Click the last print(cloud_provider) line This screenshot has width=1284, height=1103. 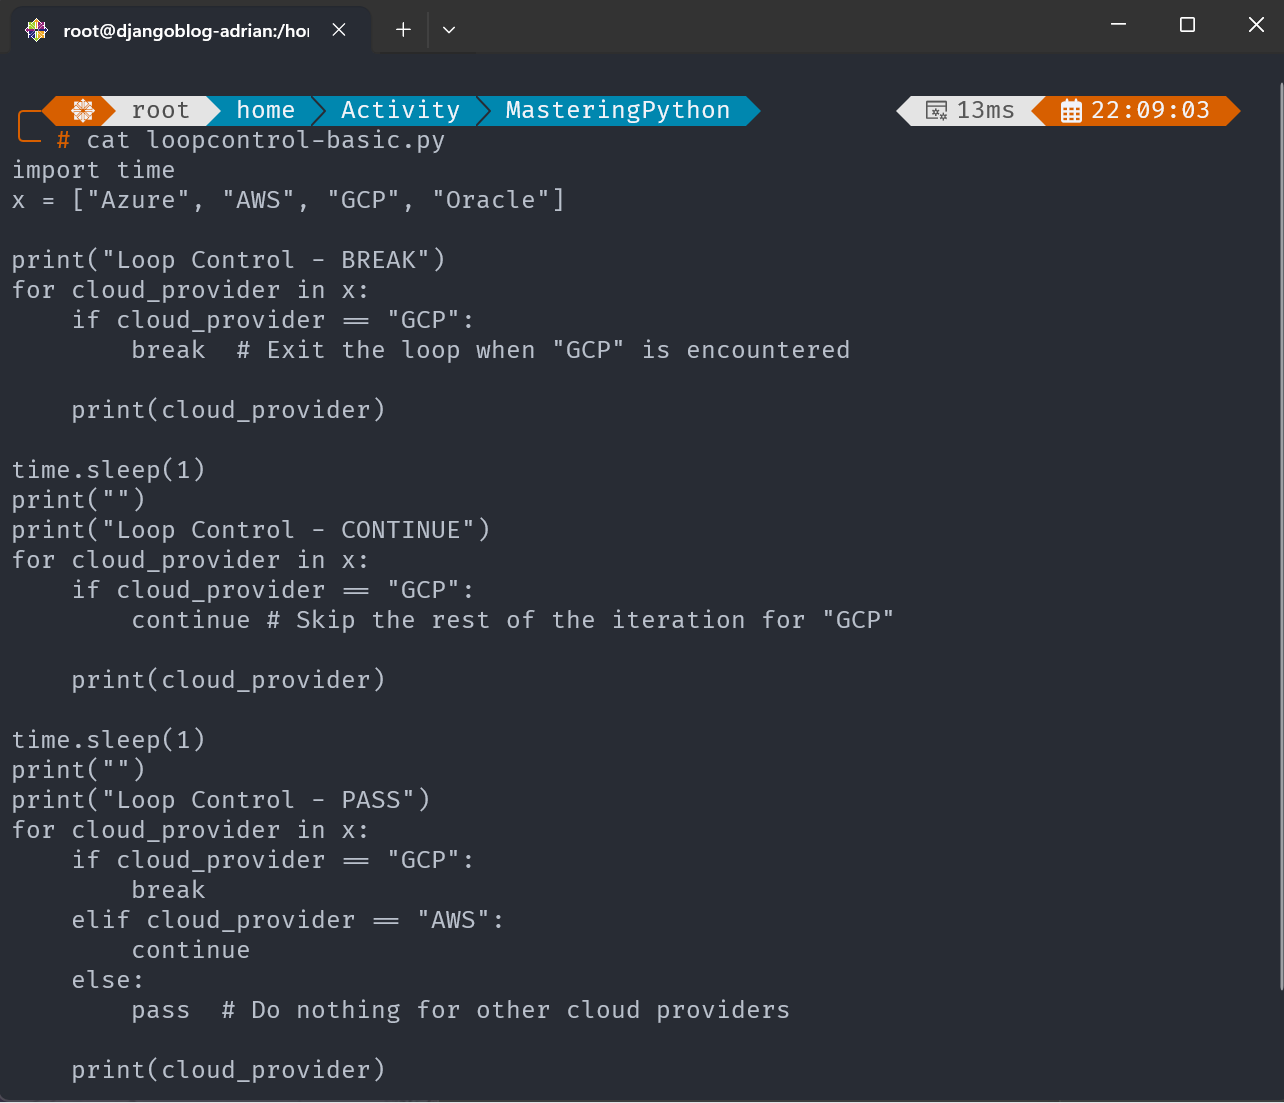point(228,1070)
